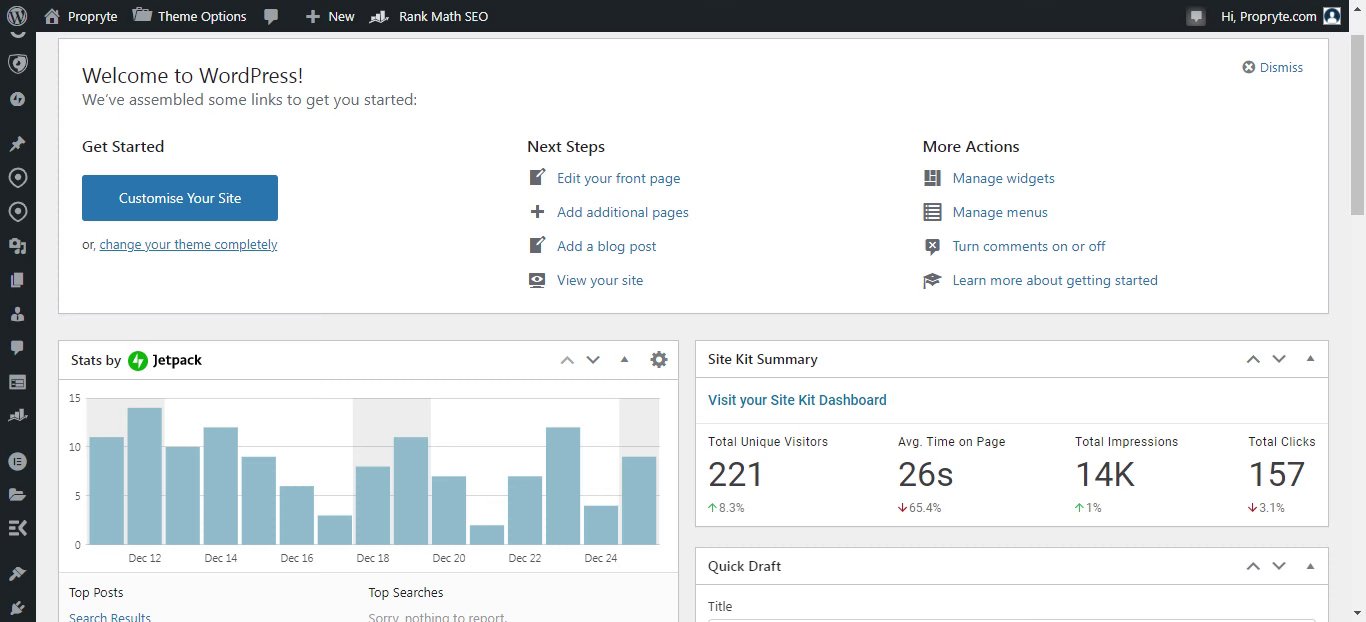Open the Manage widgets link
The height and width of the screenshot is (622, 1366).
tap(1003, 178)
